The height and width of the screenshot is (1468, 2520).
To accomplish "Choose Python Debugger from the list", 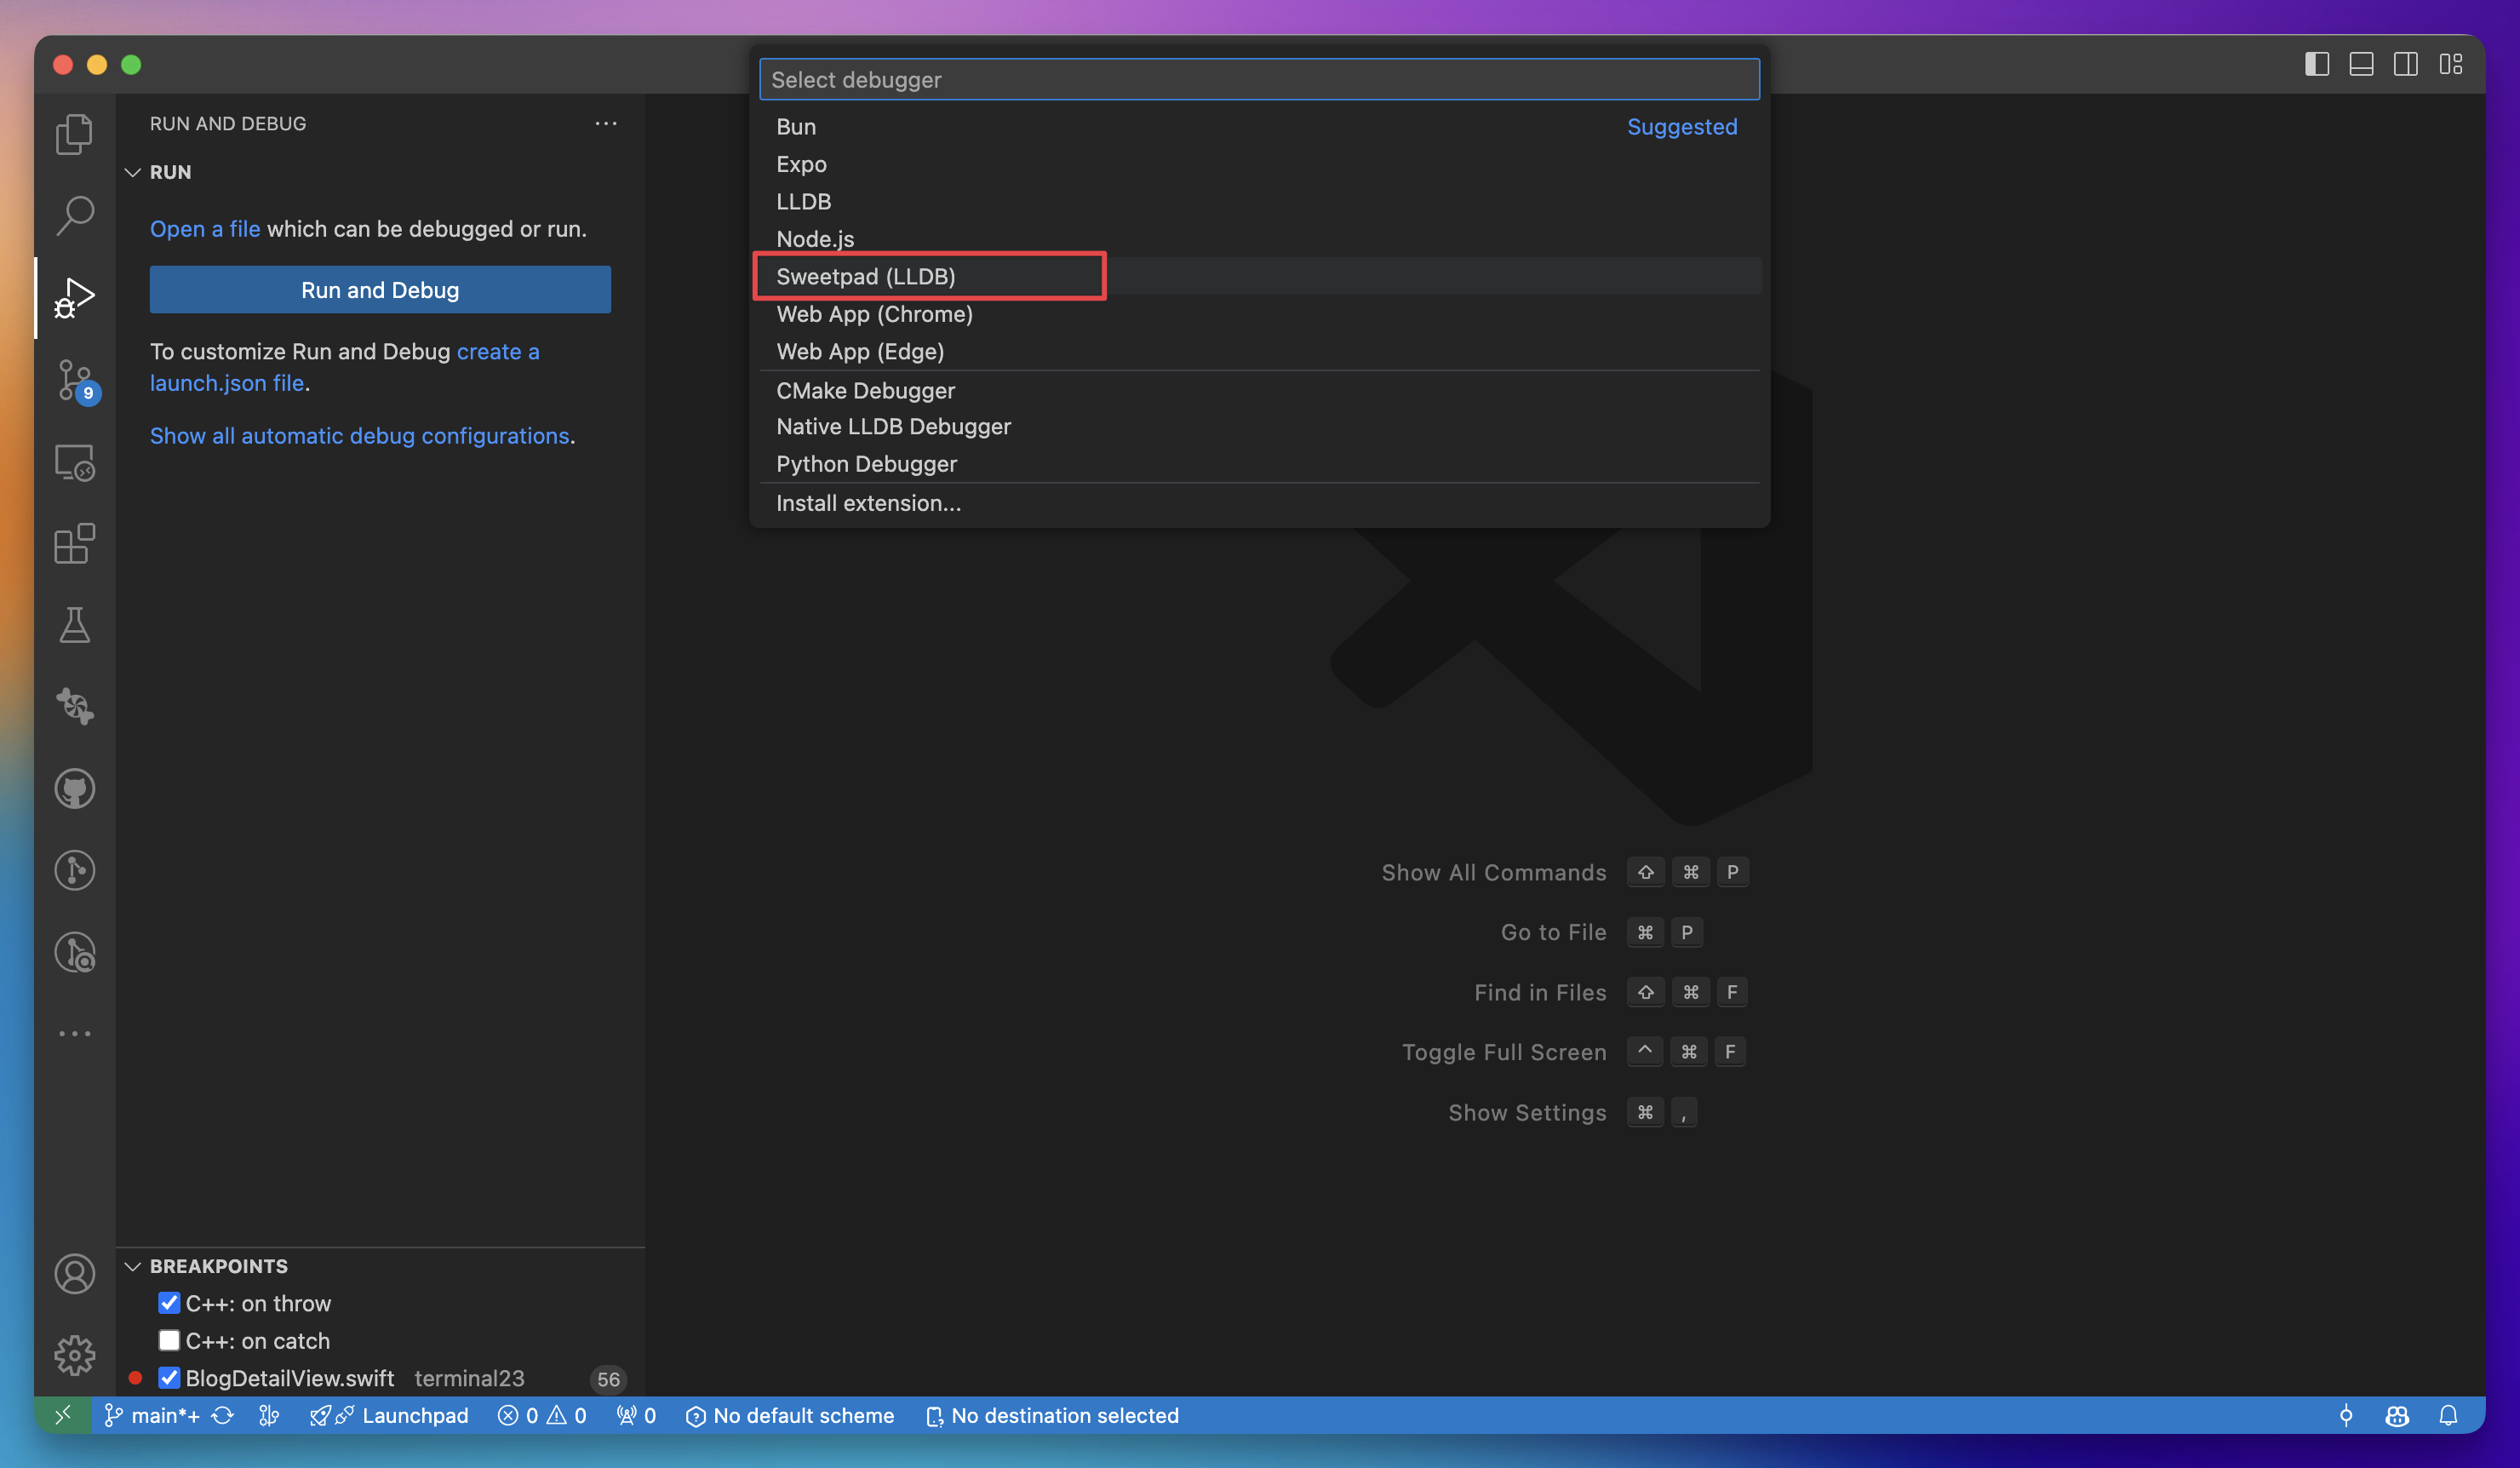I will tap(866, 464).
